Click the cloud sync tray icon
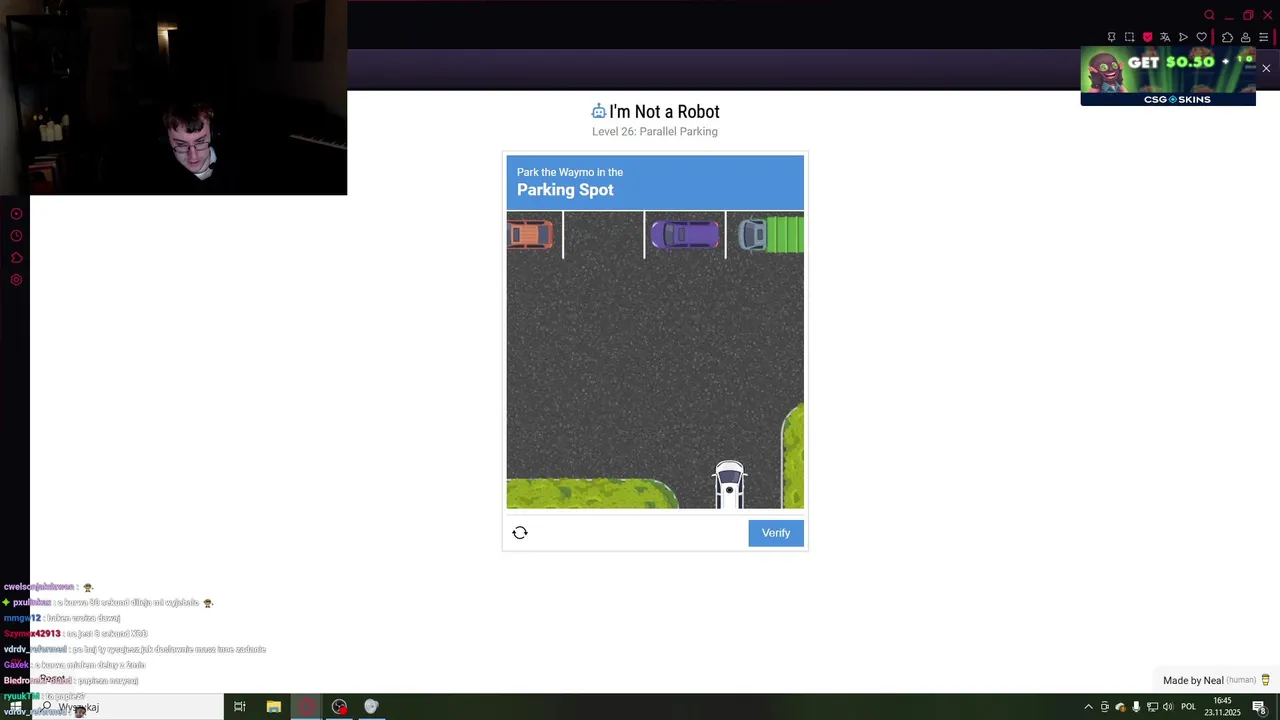Viewport: 1280px width, 720px height. [1120, 707]
